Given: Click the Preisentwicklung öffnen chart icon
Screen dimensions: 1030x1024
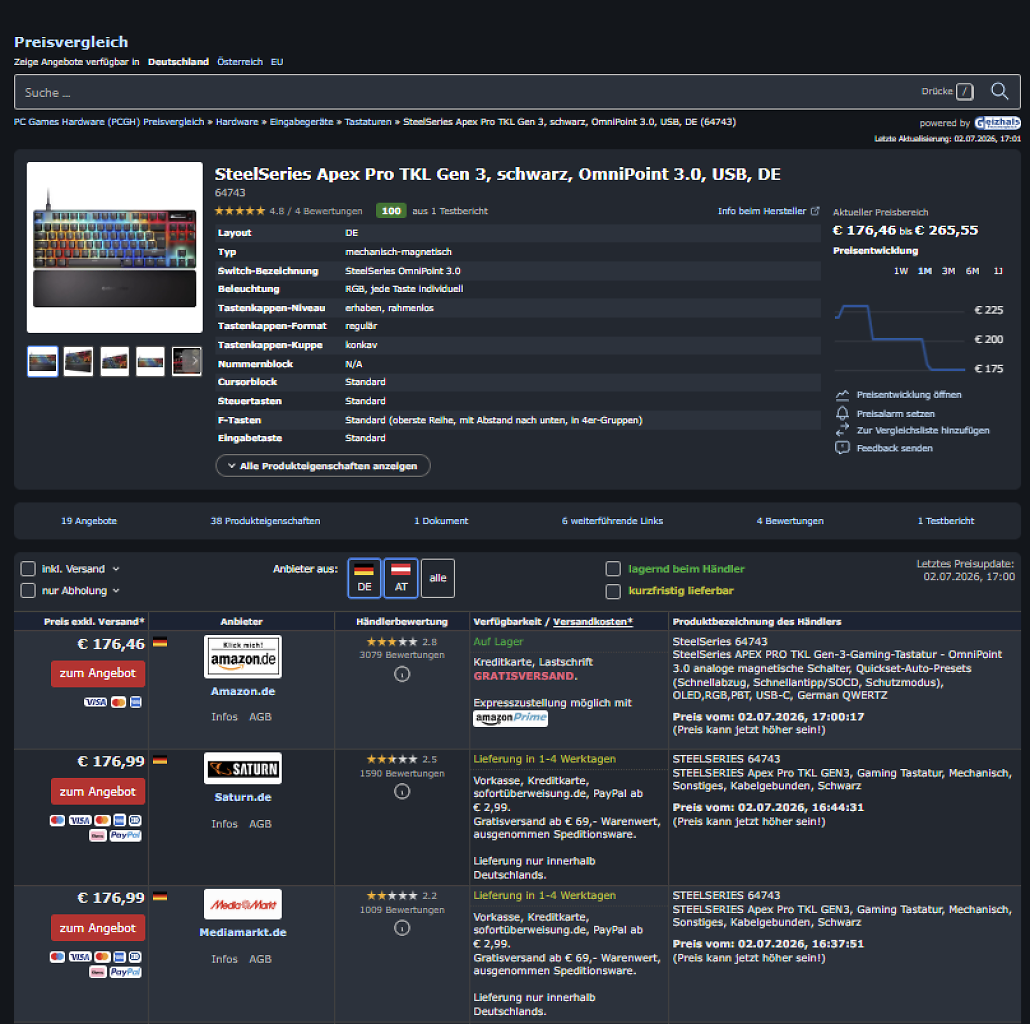Looking at the screenshot, I should (842, 395).
